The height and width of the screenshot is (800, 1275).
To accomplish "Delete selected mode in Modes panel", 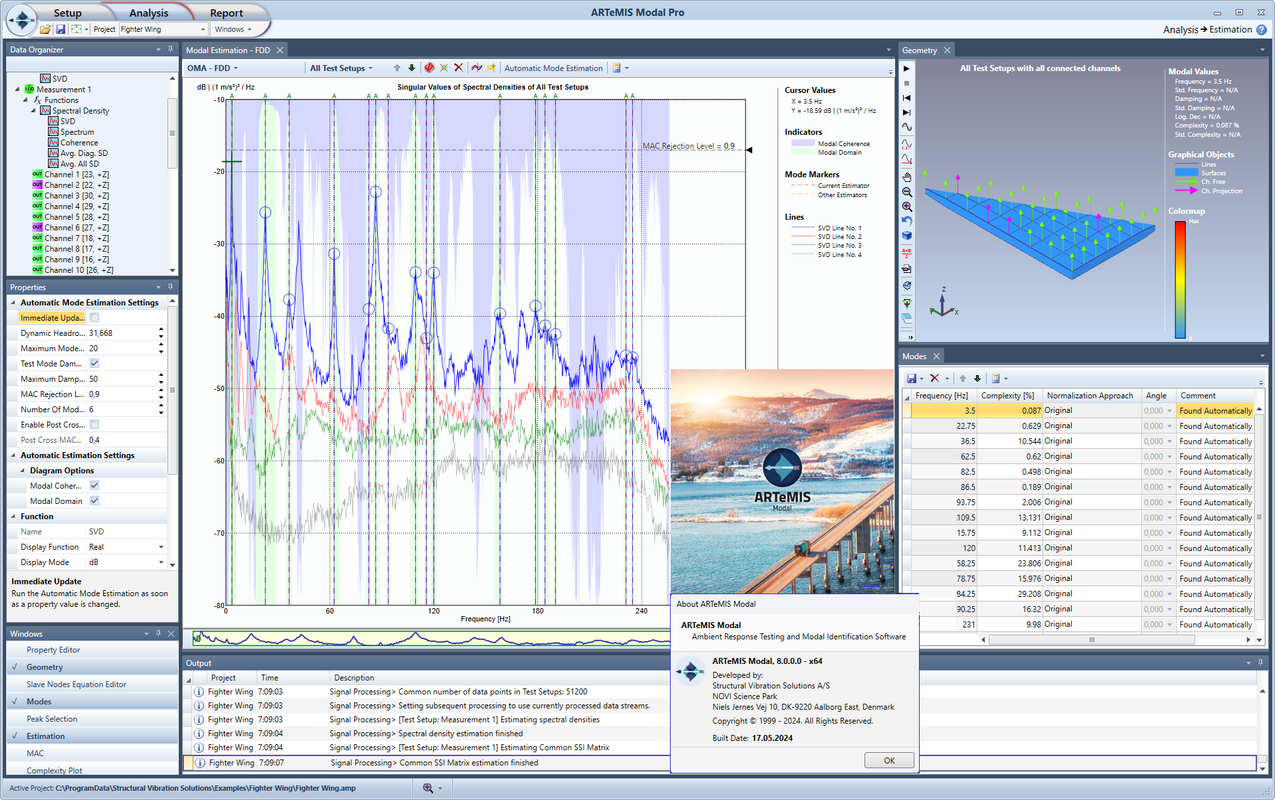I will (x=935, y=378).
